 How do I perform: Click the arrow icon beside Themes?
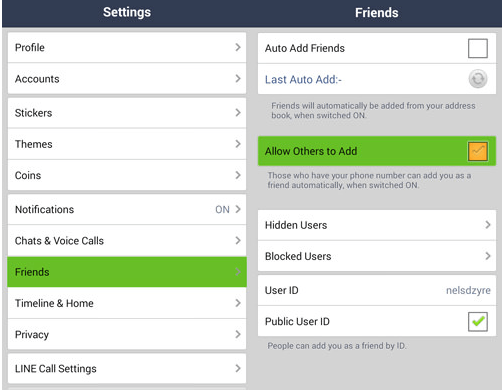238,144
